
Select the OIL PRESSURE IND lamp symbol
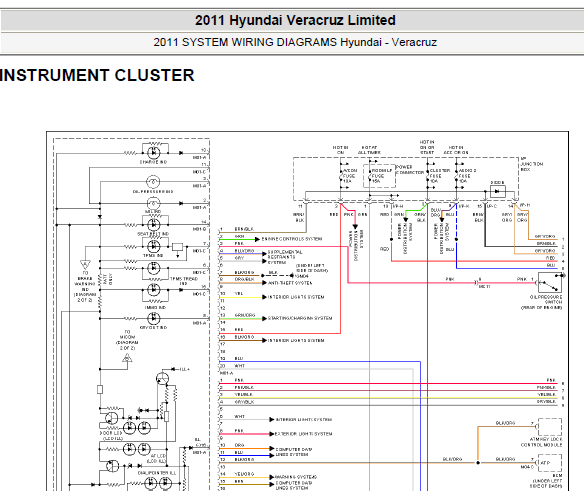(153, 182)
